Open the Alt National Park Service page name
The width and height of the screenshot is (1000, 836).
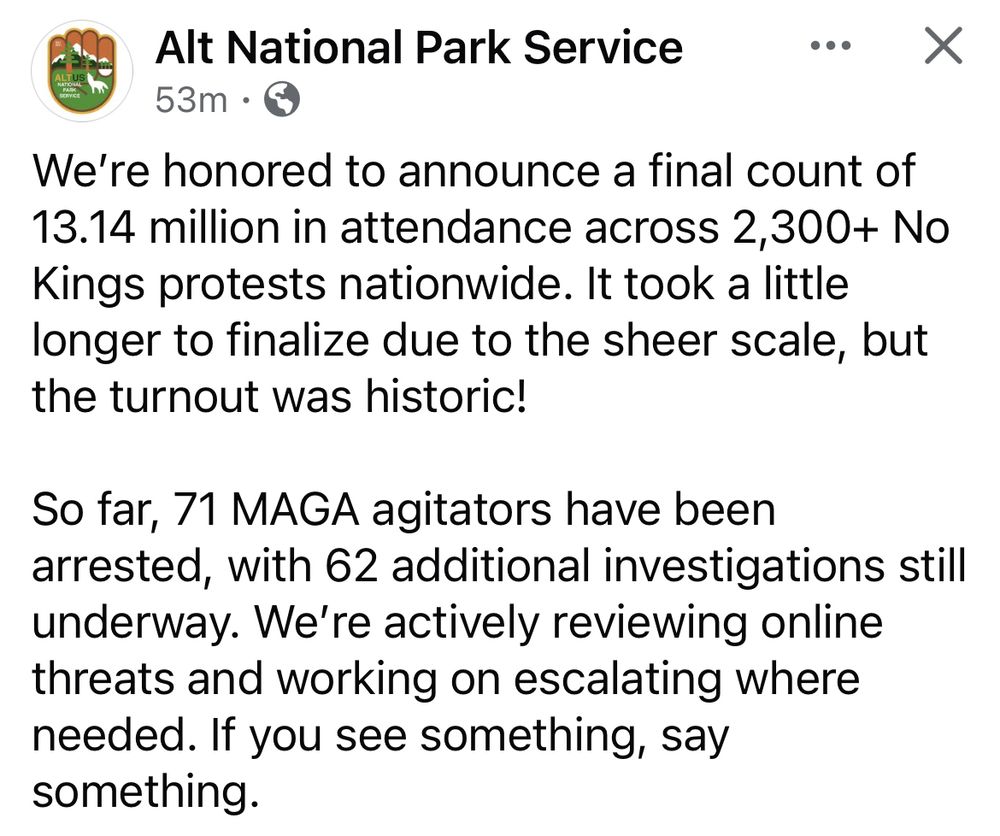click(x=419, y=47)
